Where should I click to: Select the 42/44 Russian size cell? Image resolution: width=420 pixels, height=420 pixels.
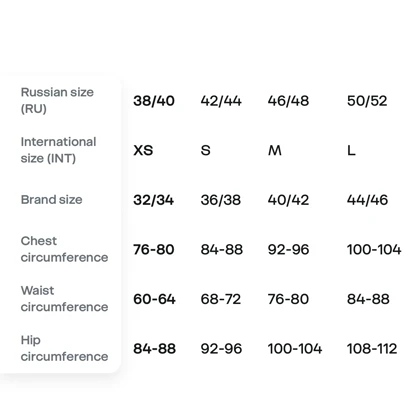point(221,101)
